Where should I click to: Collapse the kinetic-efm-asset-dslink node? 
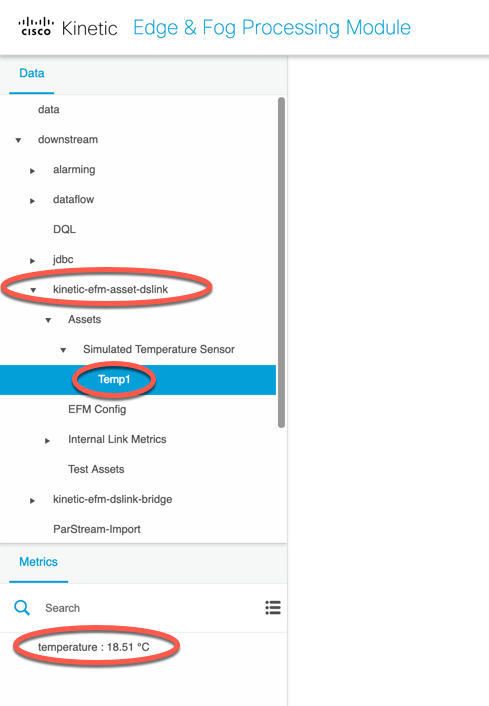pos(33,290)
